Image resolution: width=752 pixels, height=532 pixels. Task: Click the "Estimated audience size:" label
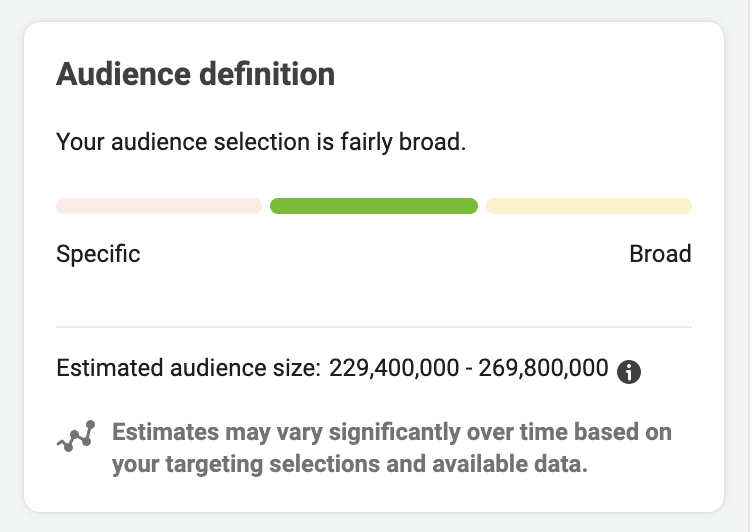189,368
